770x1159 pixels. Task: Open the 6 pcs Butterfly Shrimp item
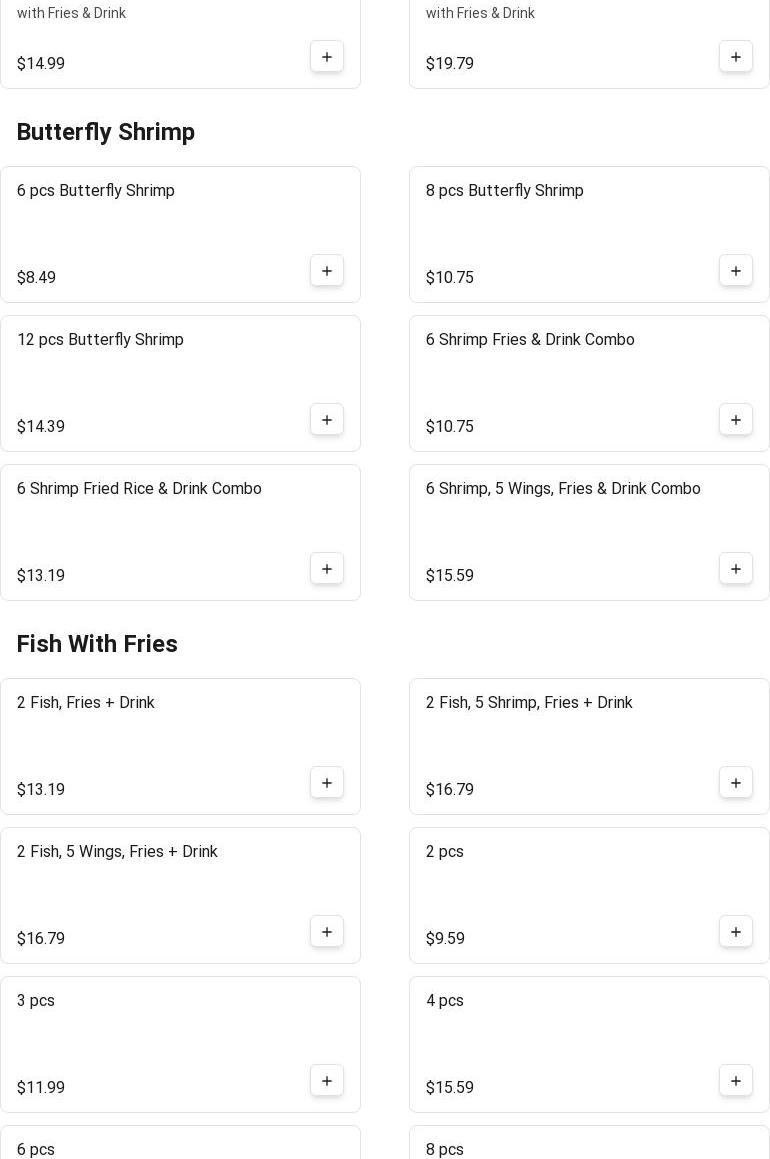pos(96,191)
